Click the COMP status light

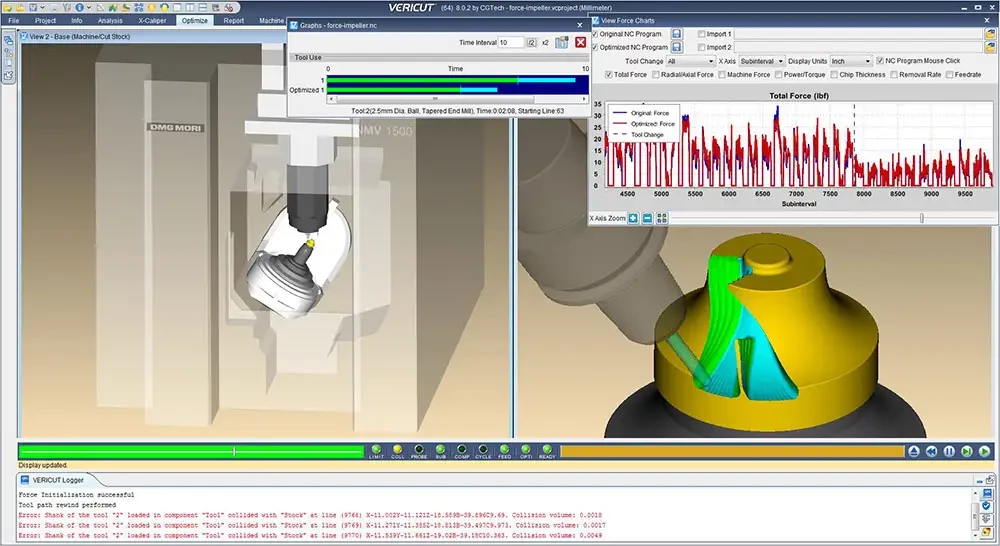point(462,451)
